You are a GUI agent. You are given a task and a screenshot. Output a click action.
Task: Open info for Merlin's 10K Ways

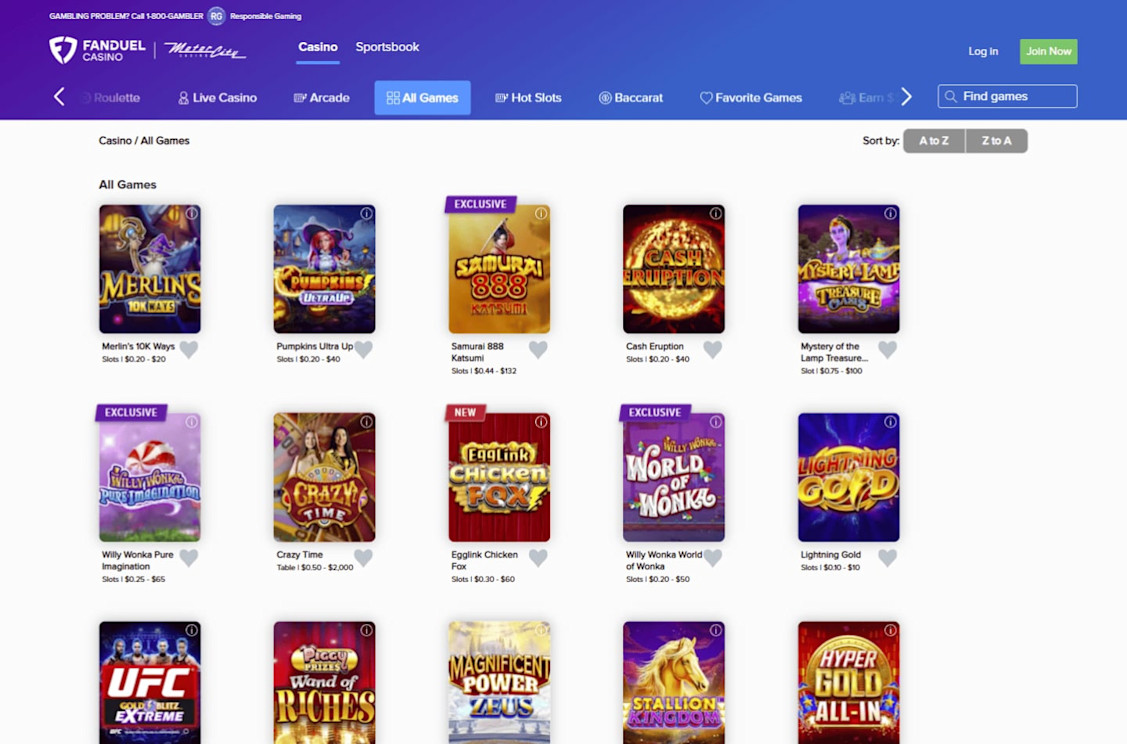pos(191,213)
